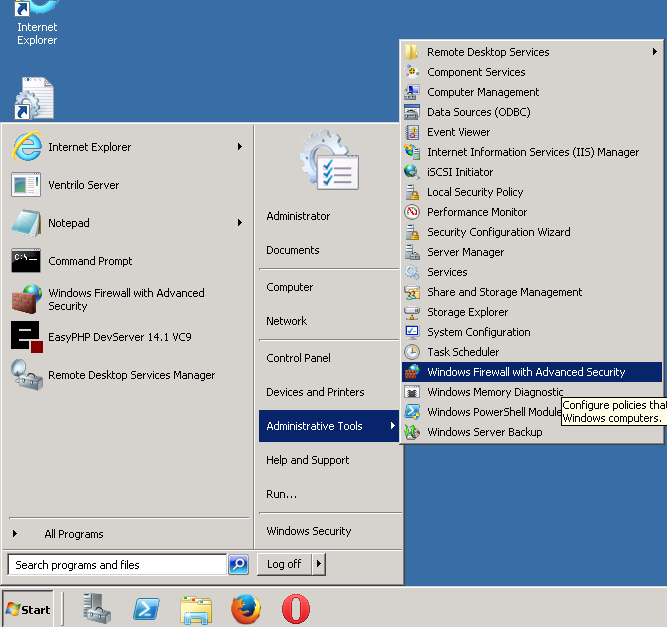Click Run... in the Start menu

tap(282, 494)
